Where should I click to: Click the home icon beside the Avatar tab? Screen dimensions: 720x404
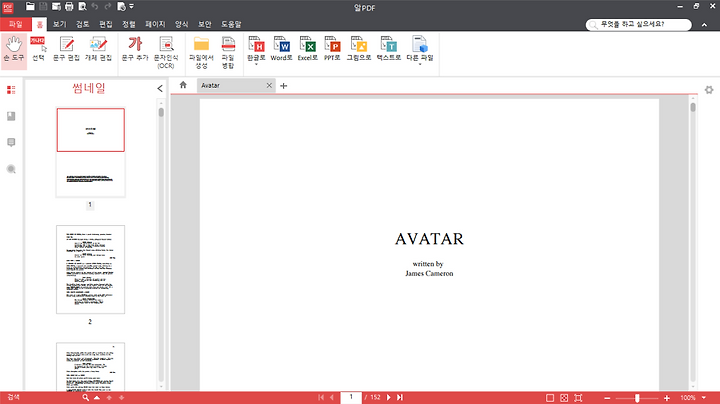click(183, 85)
